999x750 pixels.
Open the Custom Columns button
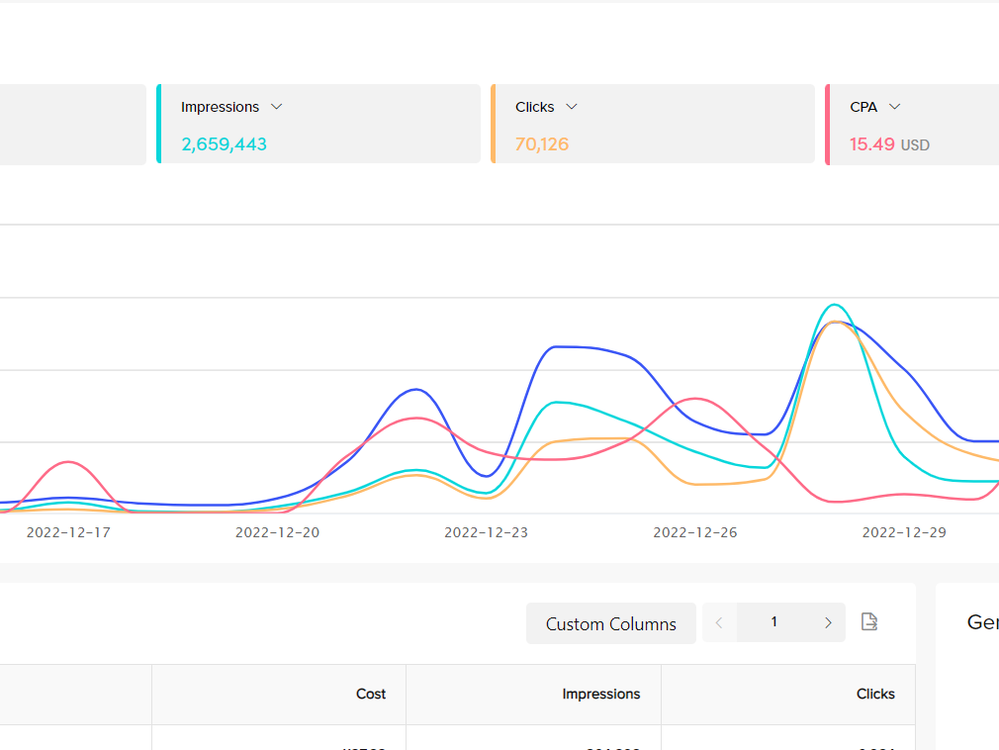pyautogui.click(x=611, y=623)
